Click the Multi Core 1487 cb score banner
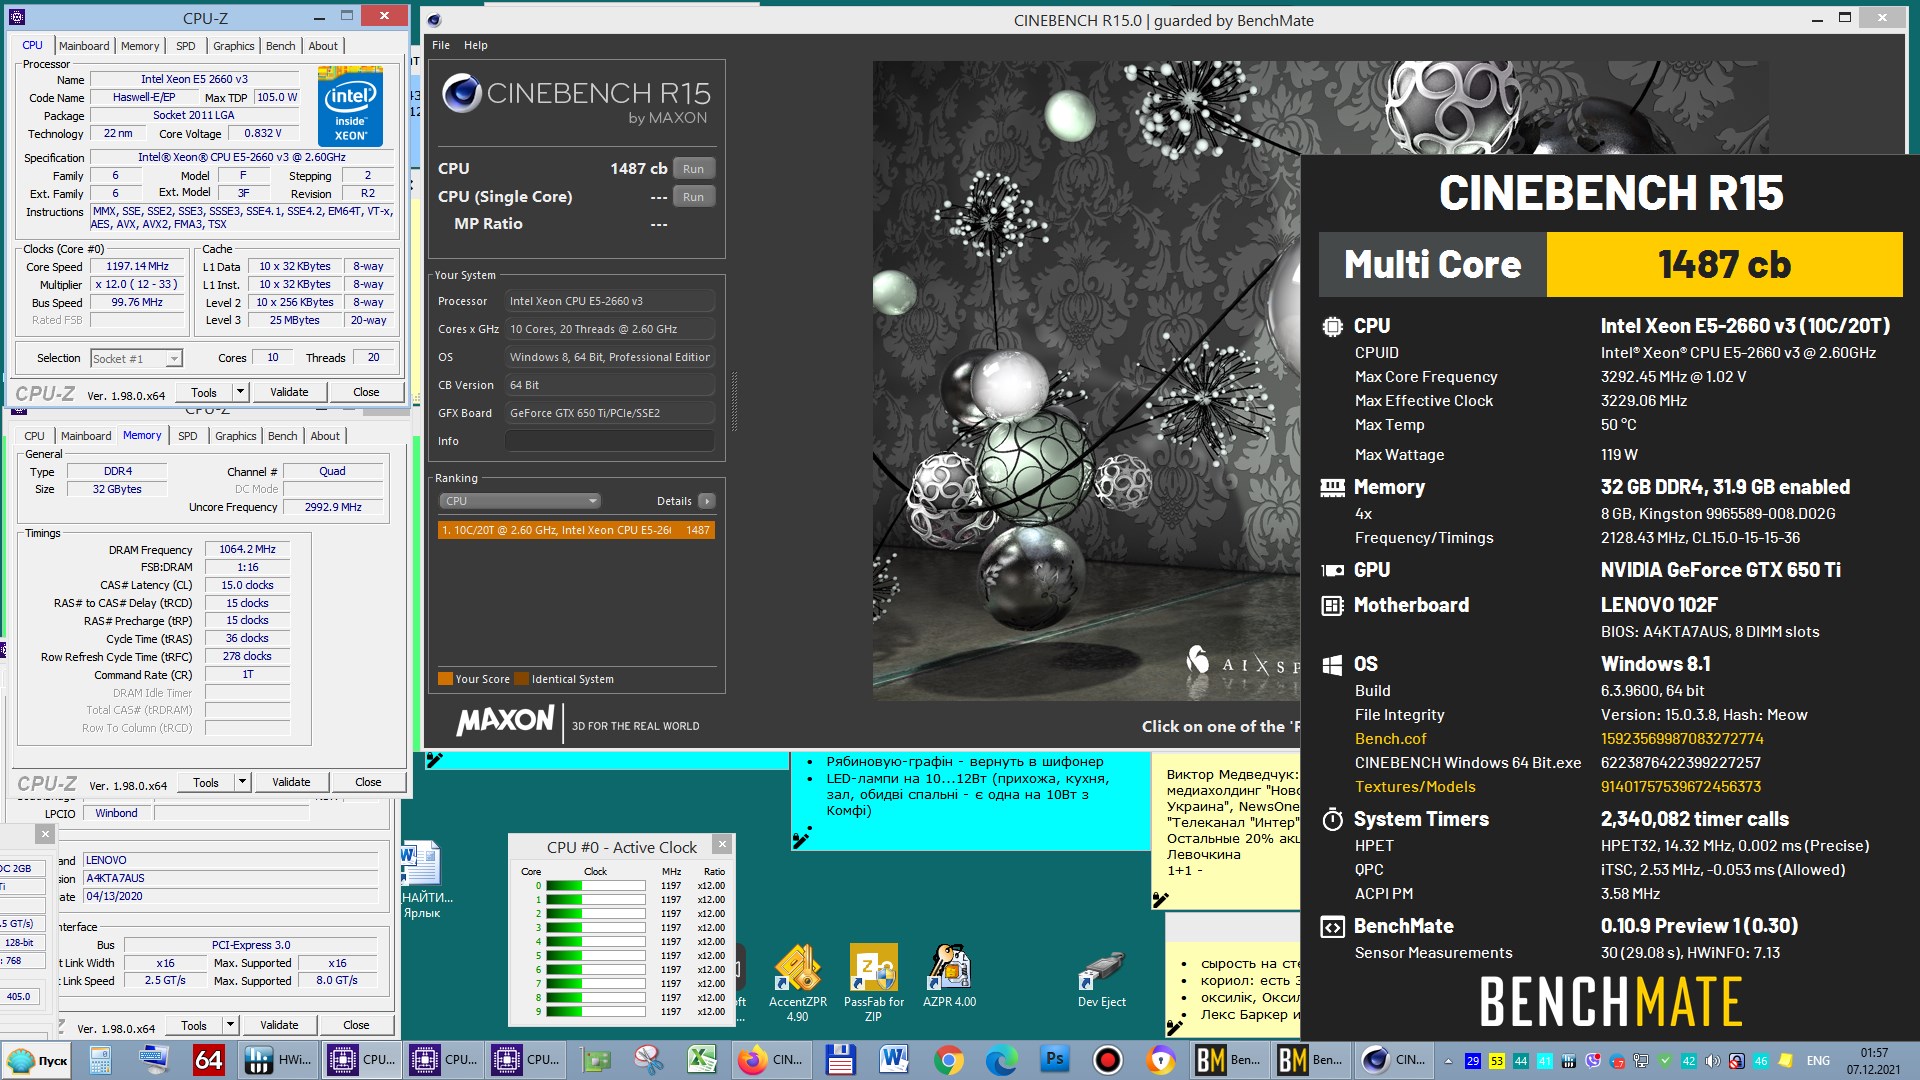Screen dimensions: 1920x1080 (1610, 265)
